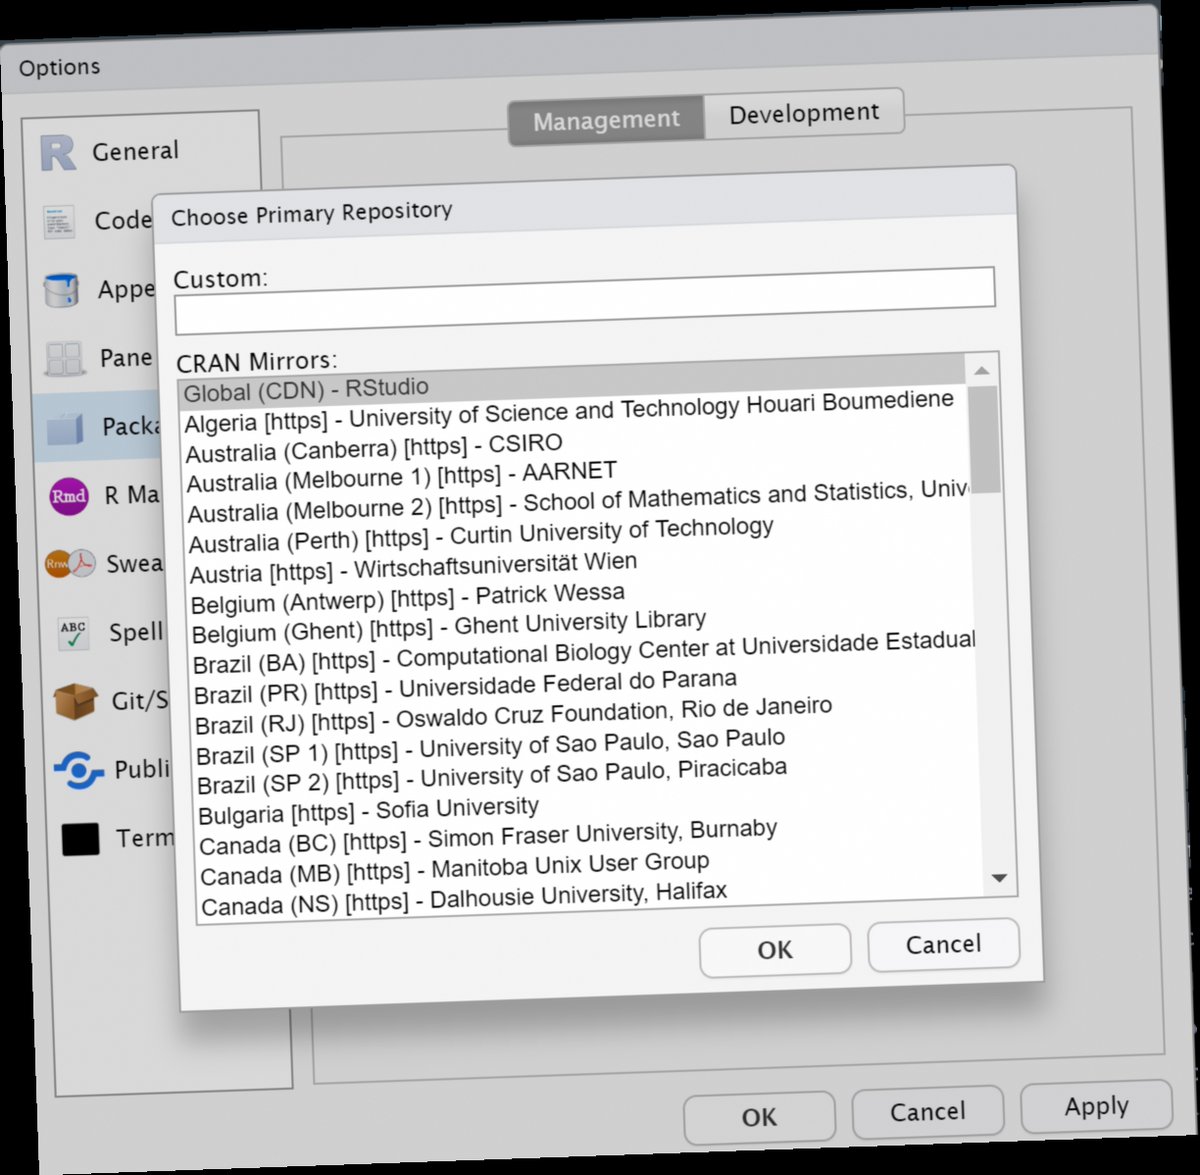This screenshot has width=1200, height=1175.
Task: Confirm repository choice with dialog OK
Action: [775, 950]
